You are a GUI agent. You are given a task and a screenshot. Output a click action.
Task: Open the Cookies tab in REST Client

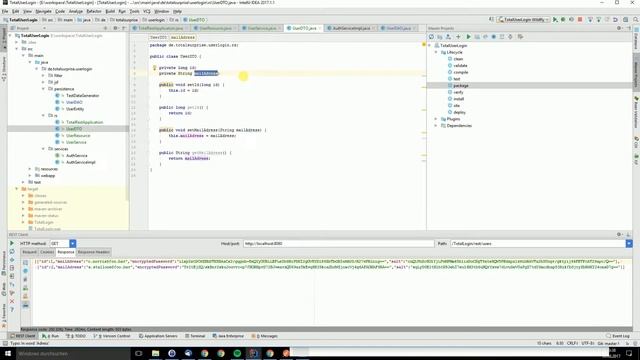click(47, 252)
